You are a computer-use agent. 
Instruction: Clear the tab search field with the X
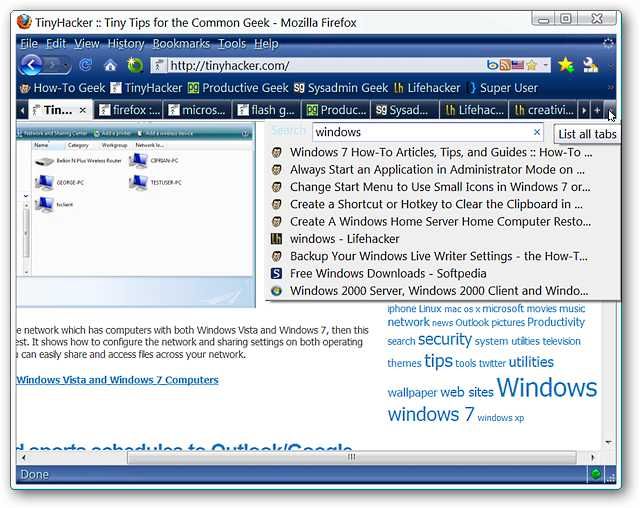coord(537,132)
